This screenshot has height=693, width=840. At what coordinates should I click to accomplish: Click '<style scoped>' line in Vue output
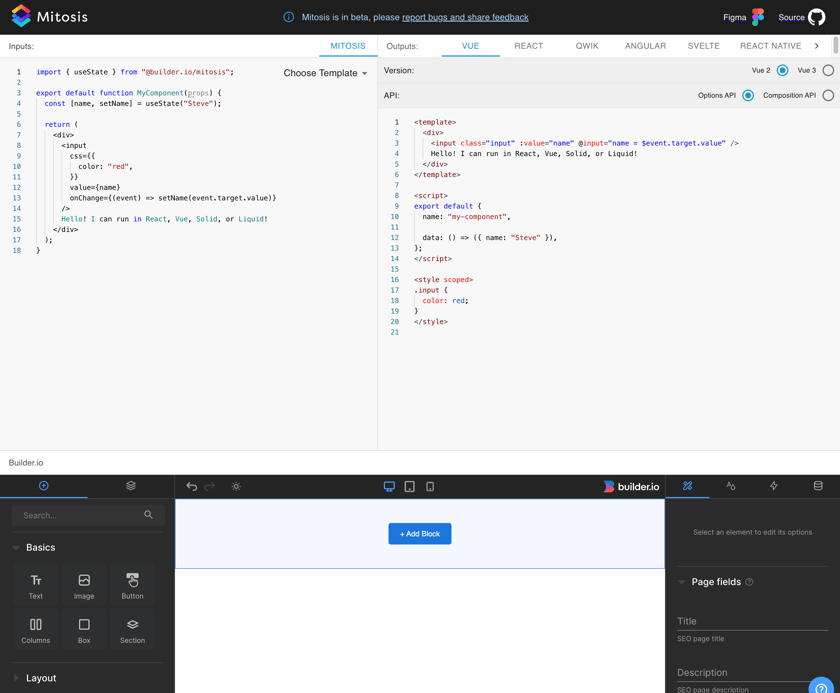coord(443,280)
